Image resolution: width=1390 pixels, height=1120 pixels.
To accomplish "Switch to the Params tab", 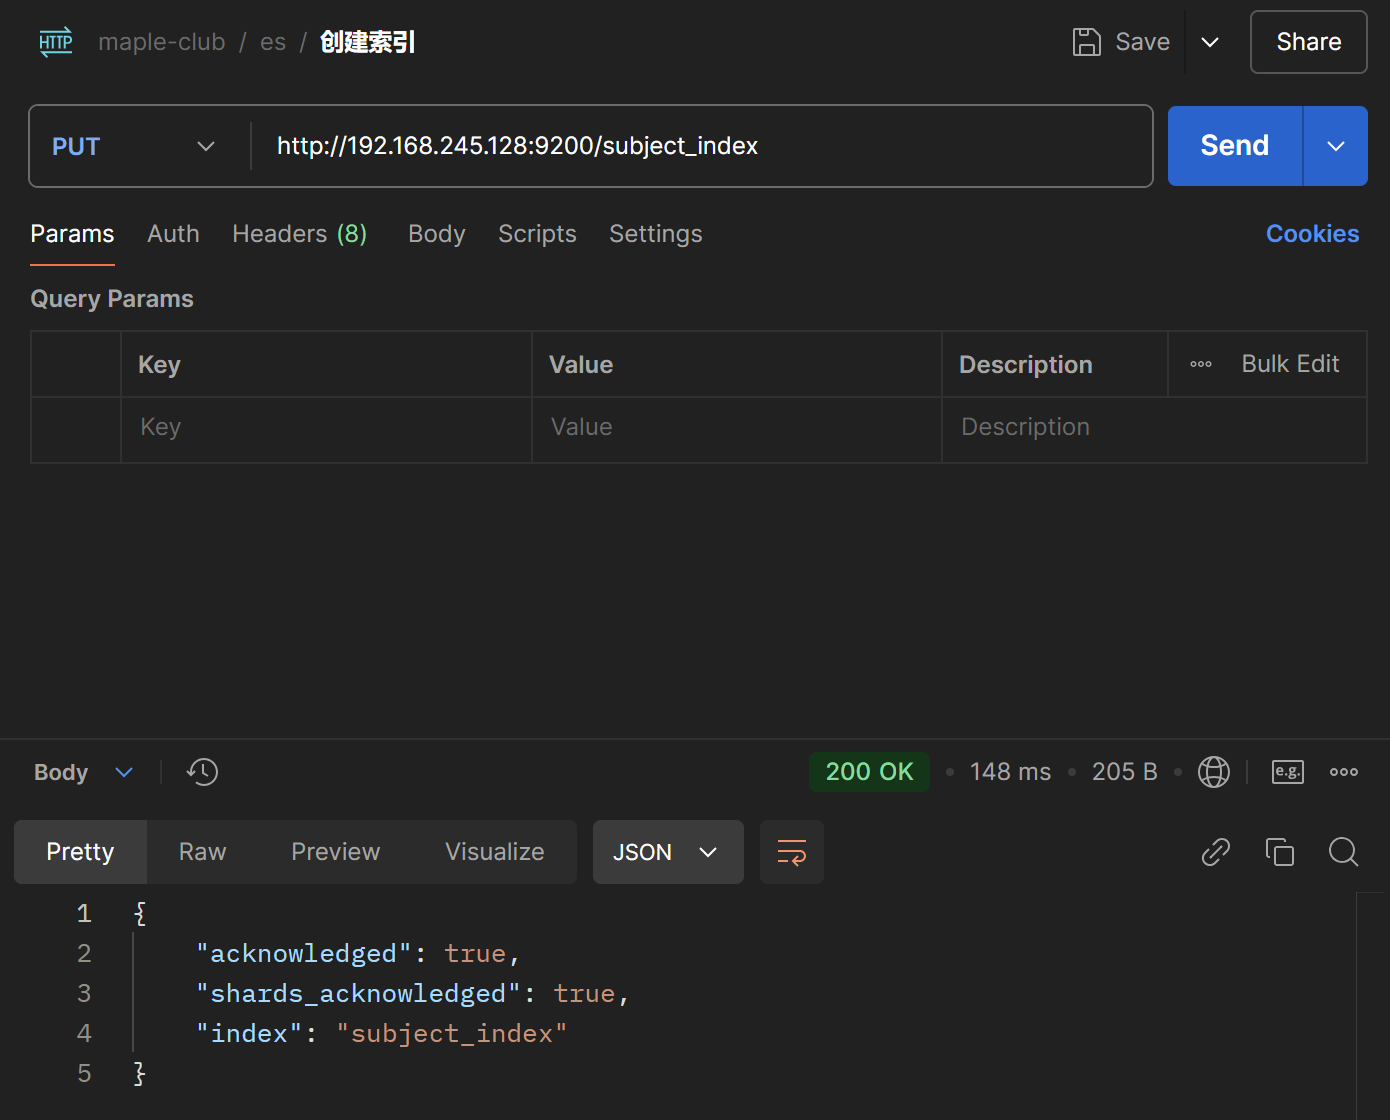I will click(x=72, y=234).
